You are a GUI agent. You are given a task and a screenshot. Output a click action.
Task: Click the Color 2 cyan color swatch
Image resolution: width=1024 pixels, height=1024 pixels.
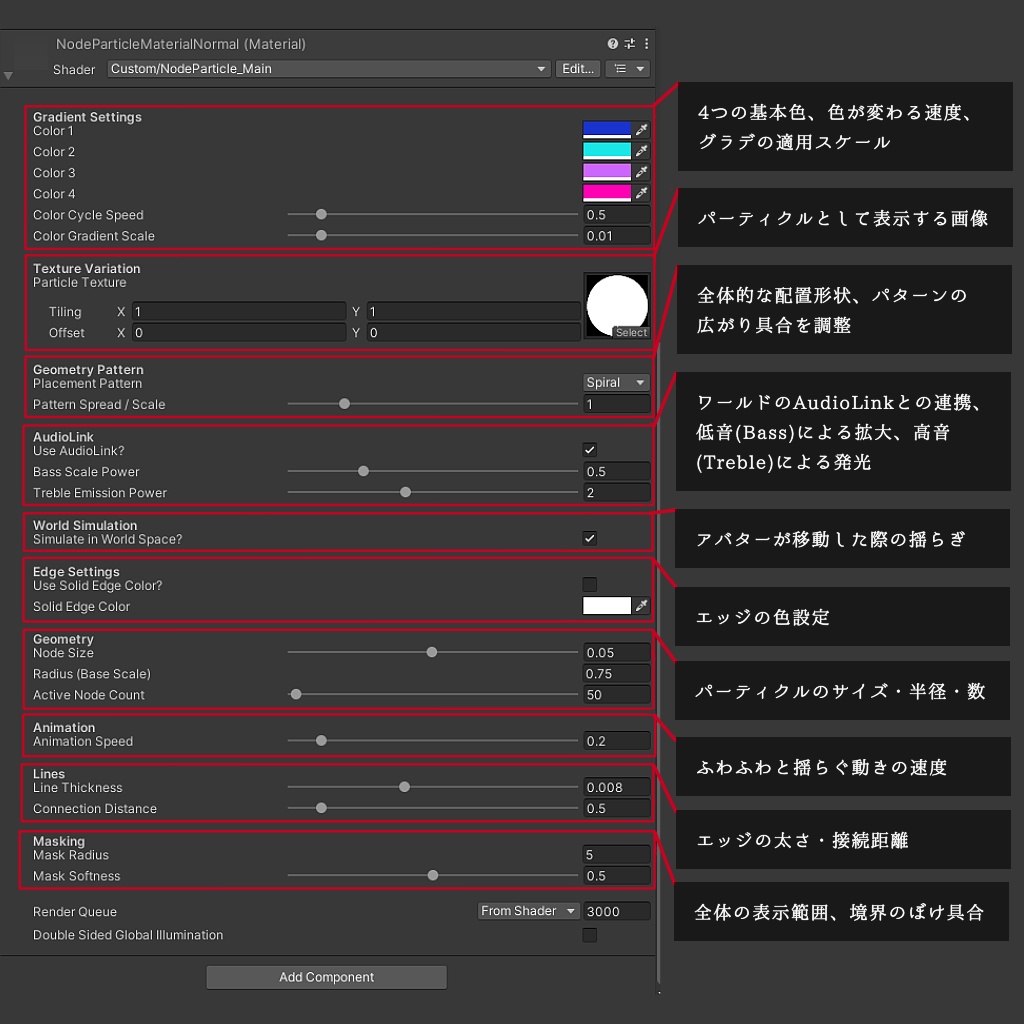coord(608,151)
